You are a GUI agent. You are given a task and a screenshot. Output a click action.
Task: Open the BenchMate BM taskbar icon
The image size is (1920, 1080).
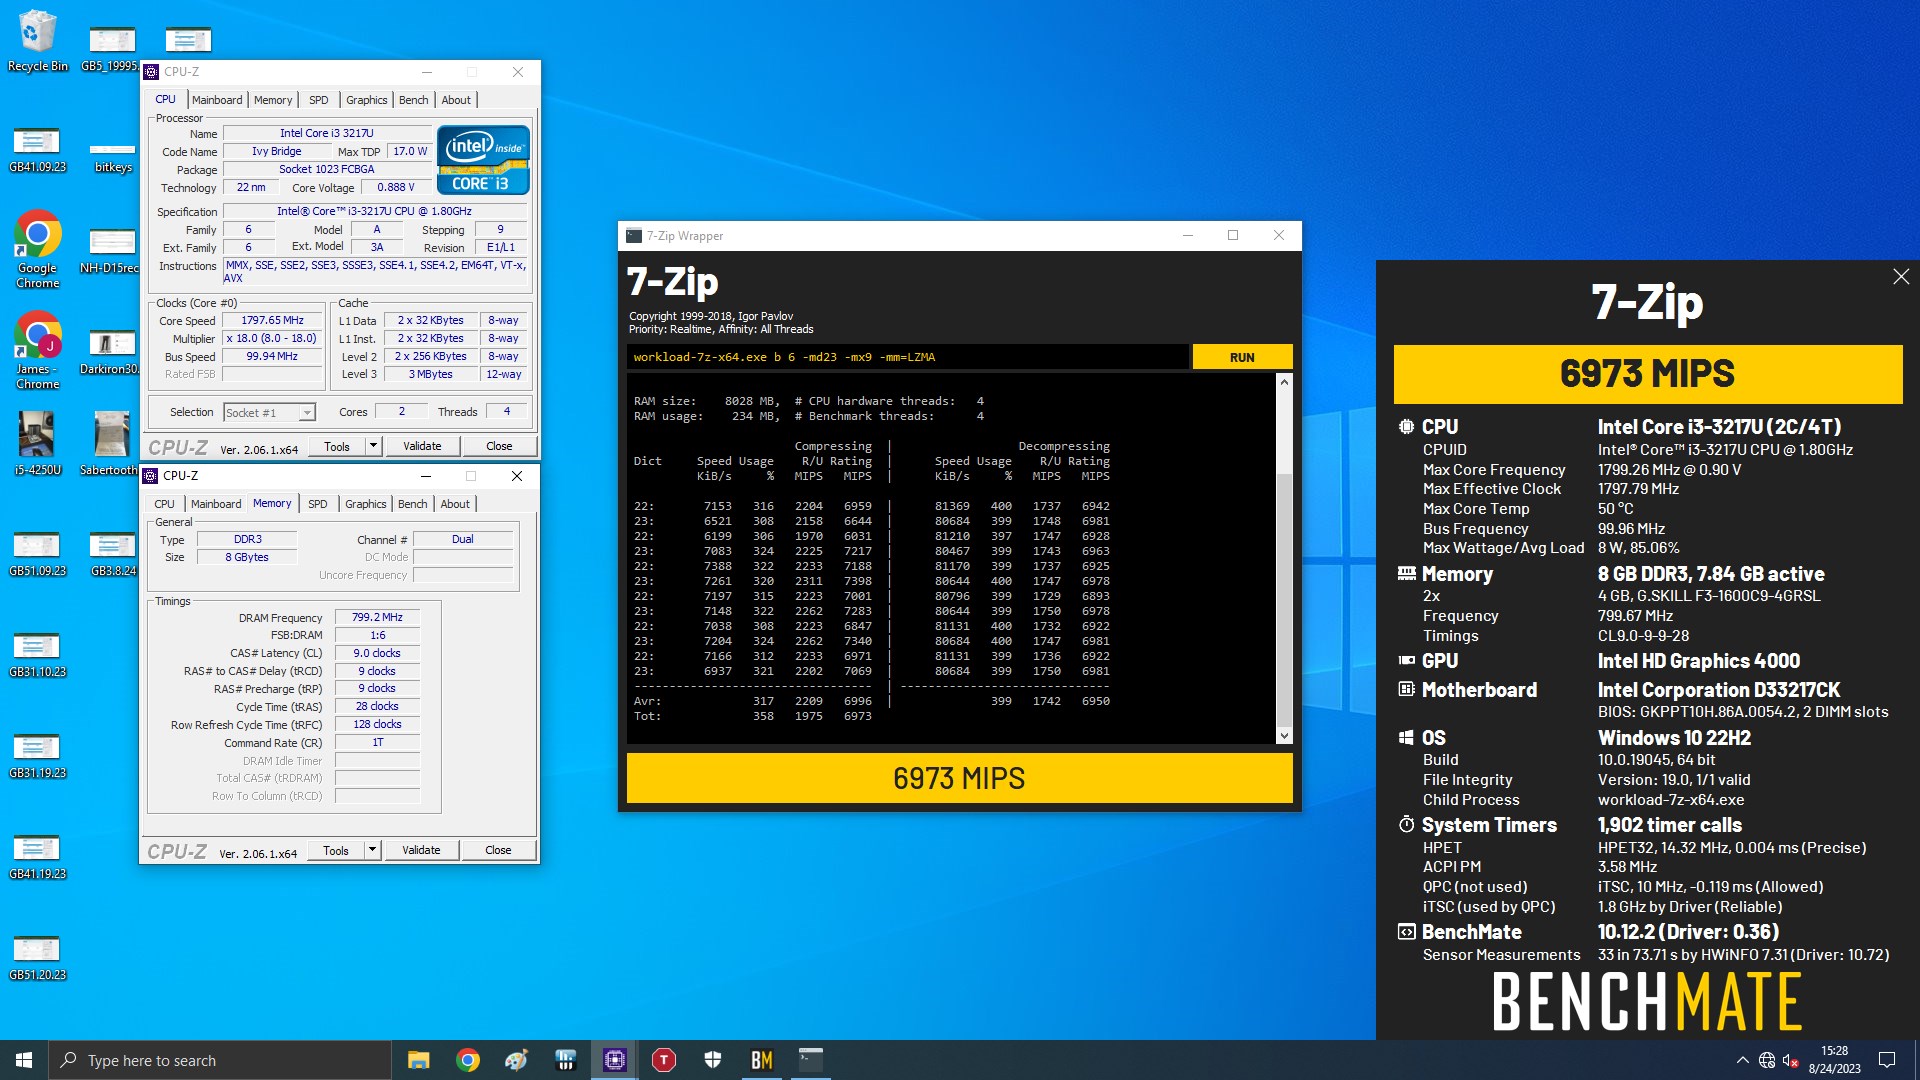tap(761, 1060)
